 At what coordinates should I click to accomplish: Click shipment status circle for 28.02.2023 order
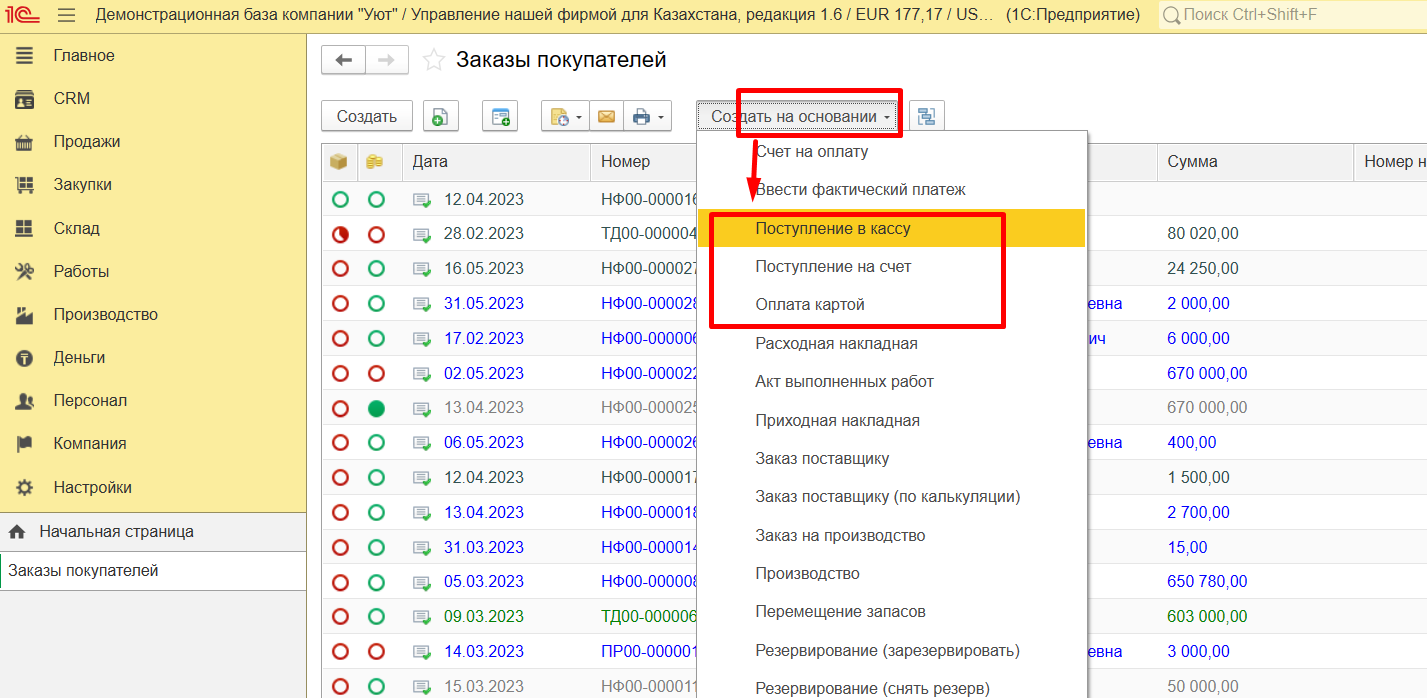[340, 234]
